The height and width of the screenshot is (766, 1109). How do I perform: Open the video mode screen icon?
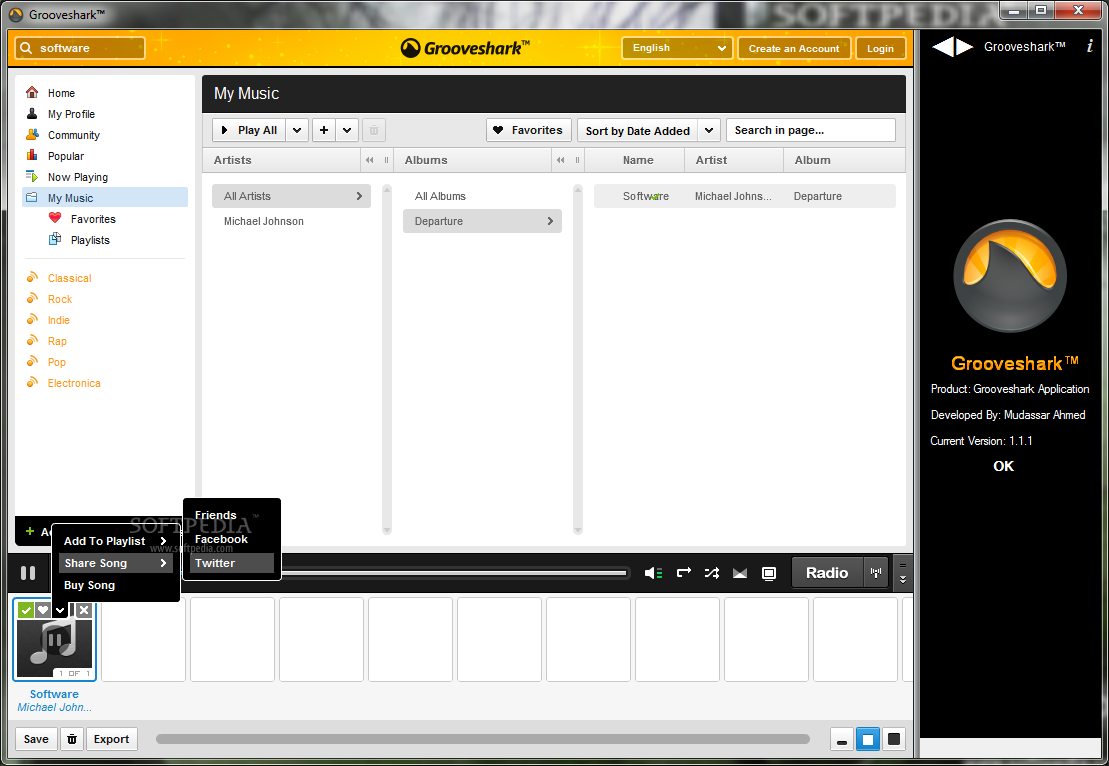pyautogui.click(x=769, y=573)
